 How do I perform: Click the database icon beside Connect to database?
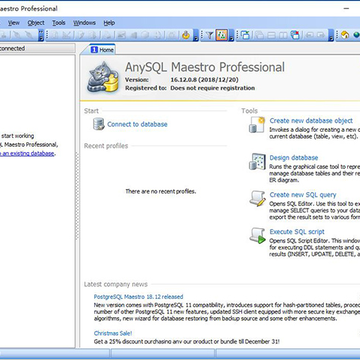(x=99, y=124)
